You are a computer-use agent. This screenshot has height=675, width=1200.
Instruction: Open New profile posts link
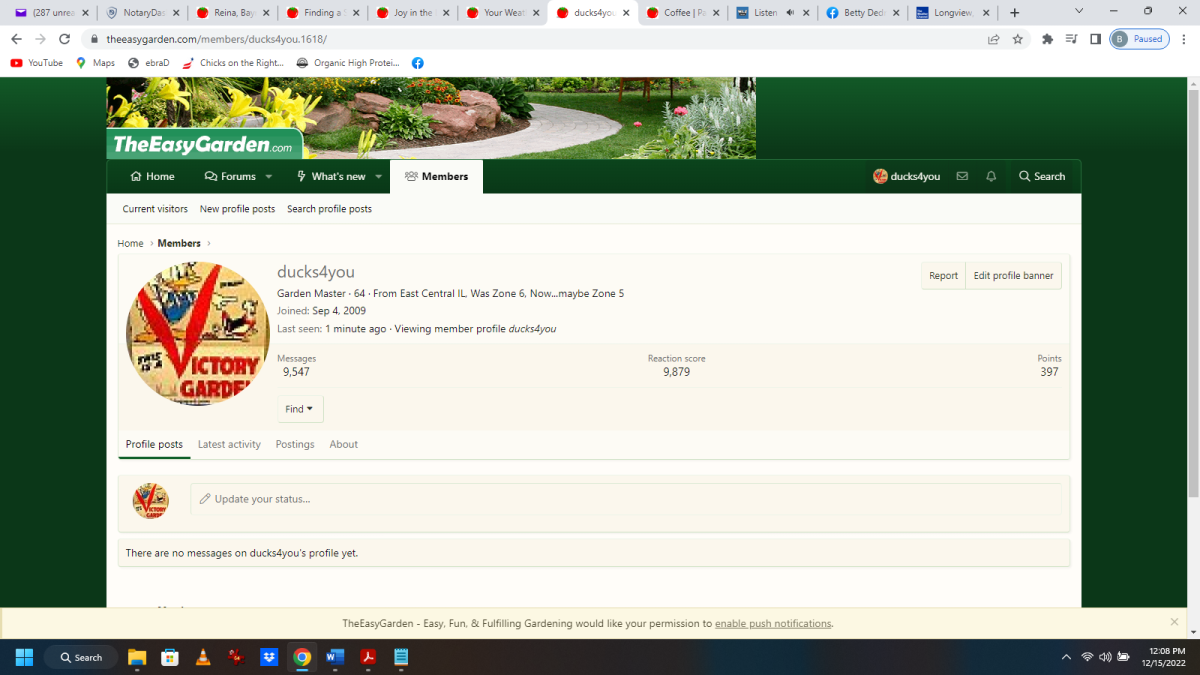pyautogui.click(x=237, y=209)
